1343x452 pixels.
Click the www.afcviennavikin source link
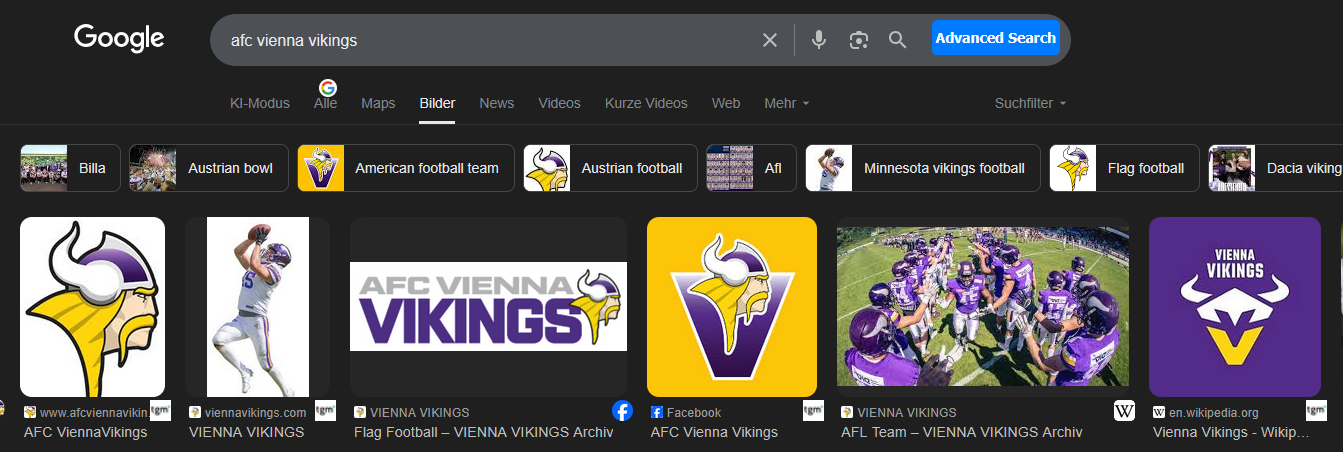coord(94,412)
